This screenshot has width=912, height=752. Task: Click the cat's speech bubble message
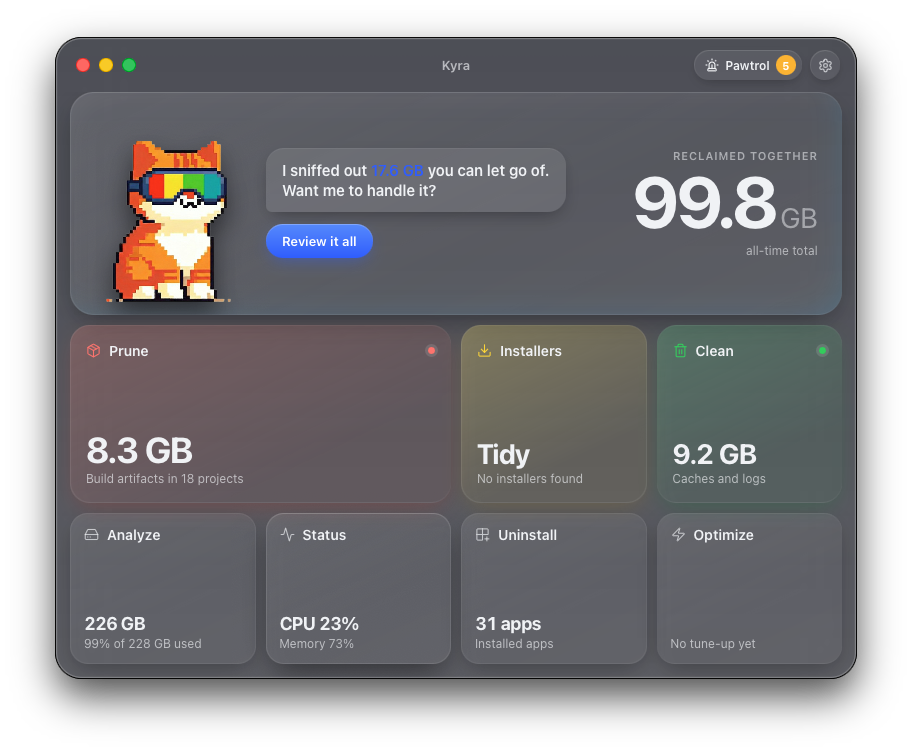tap(416, 180)
